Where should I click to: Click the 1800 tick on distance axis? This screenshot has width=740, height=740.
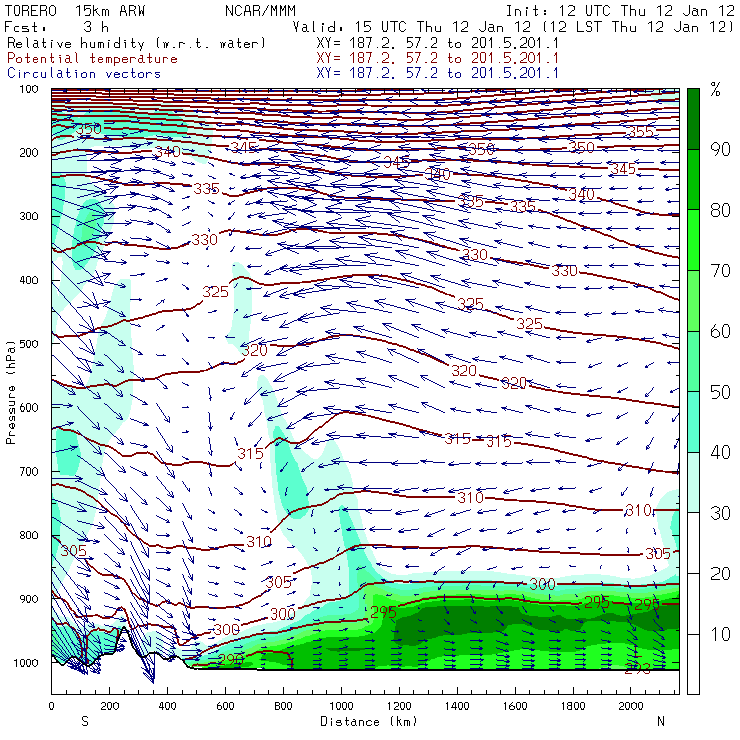[x=573, y=706]
